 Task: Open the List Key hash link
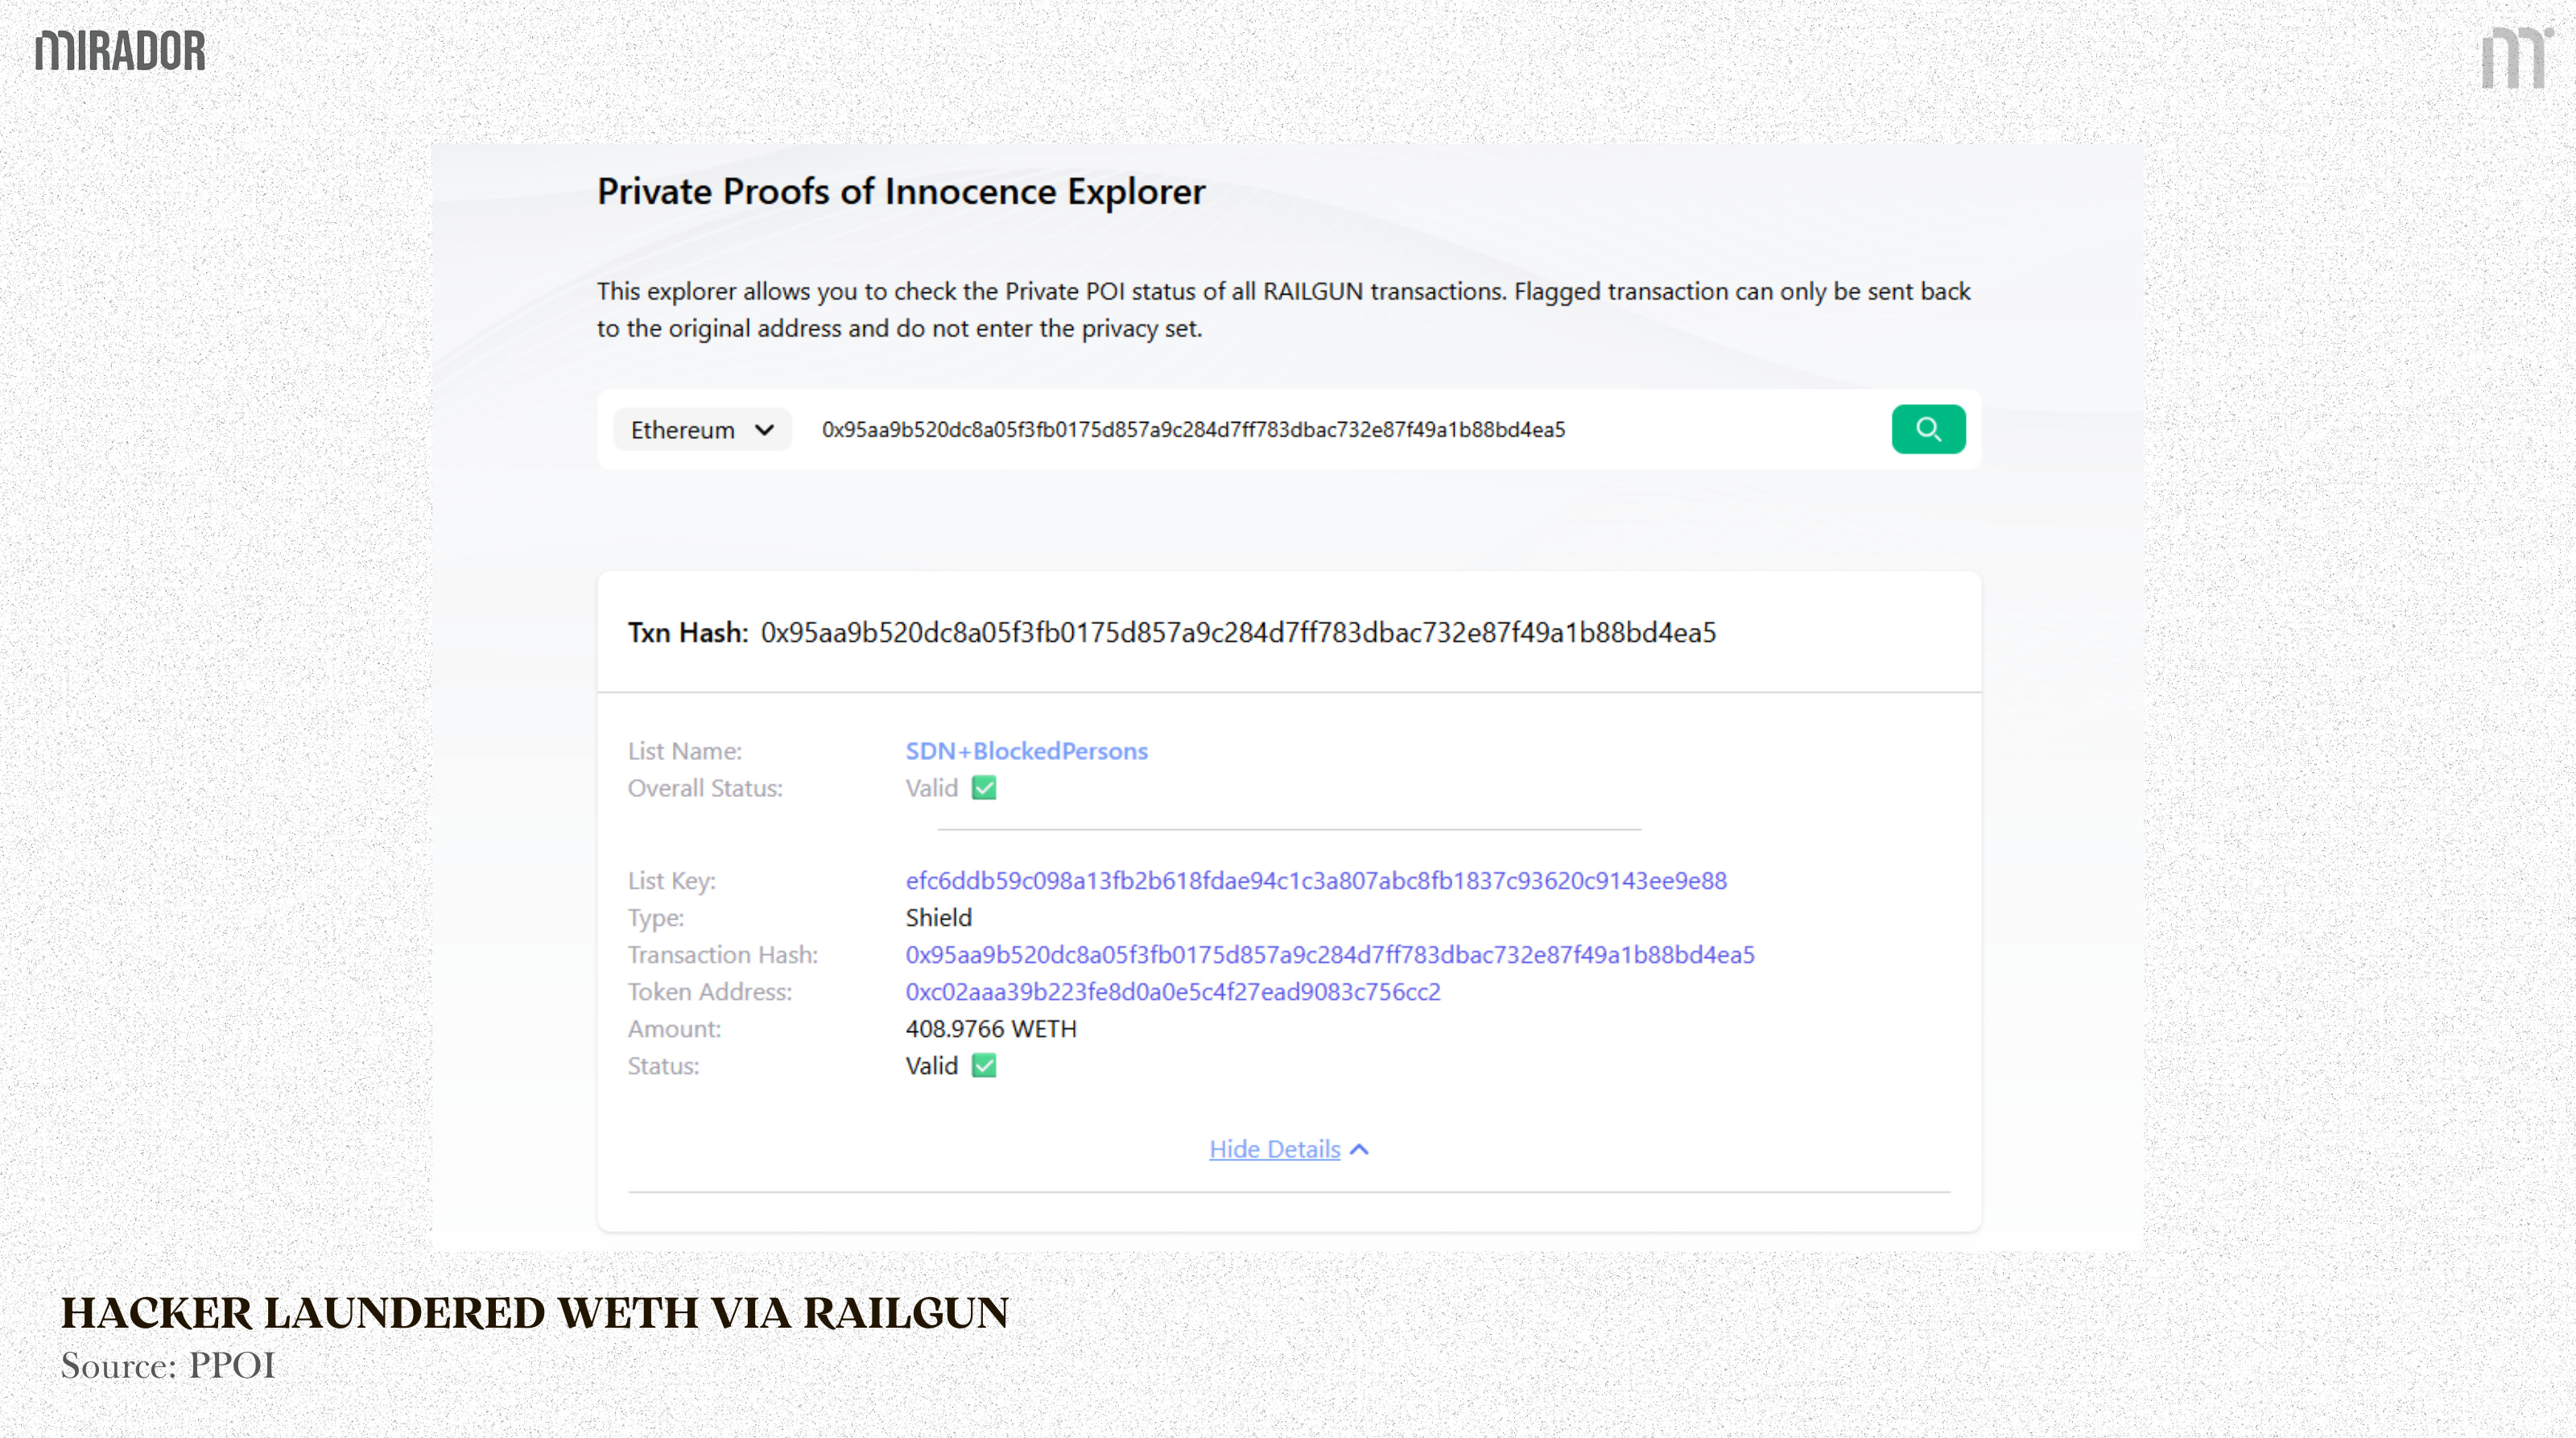(1316, 881)
